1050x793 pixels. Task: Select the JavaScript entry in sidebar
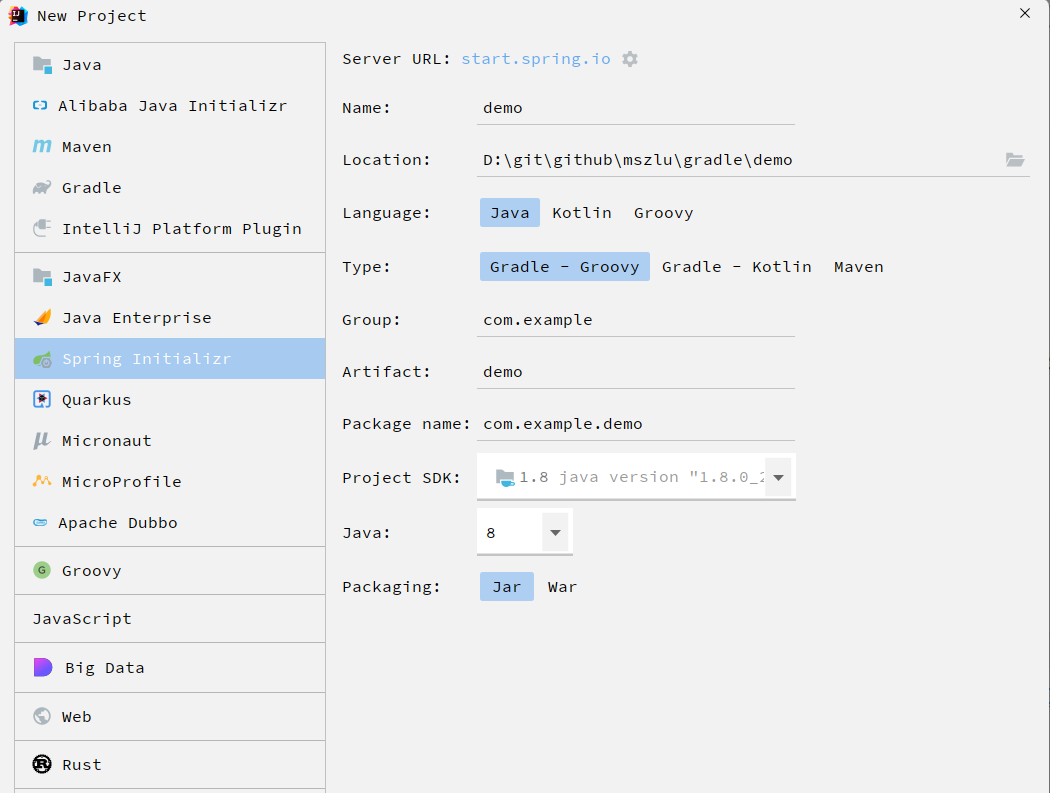point(170,619)
